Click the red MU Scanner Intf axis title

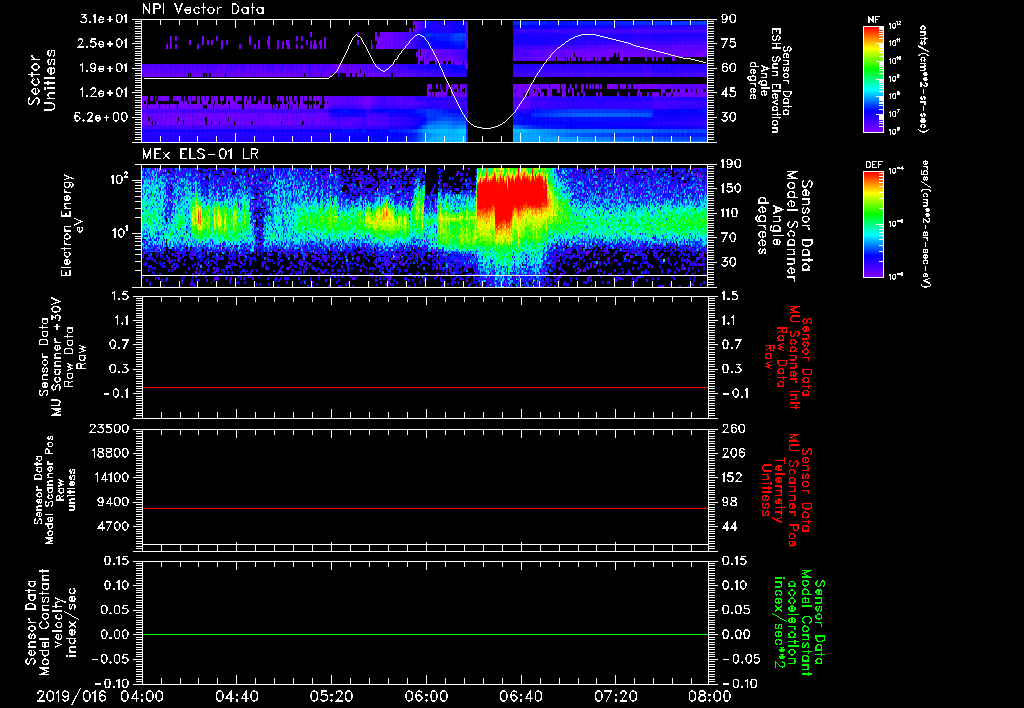(789, 357)
